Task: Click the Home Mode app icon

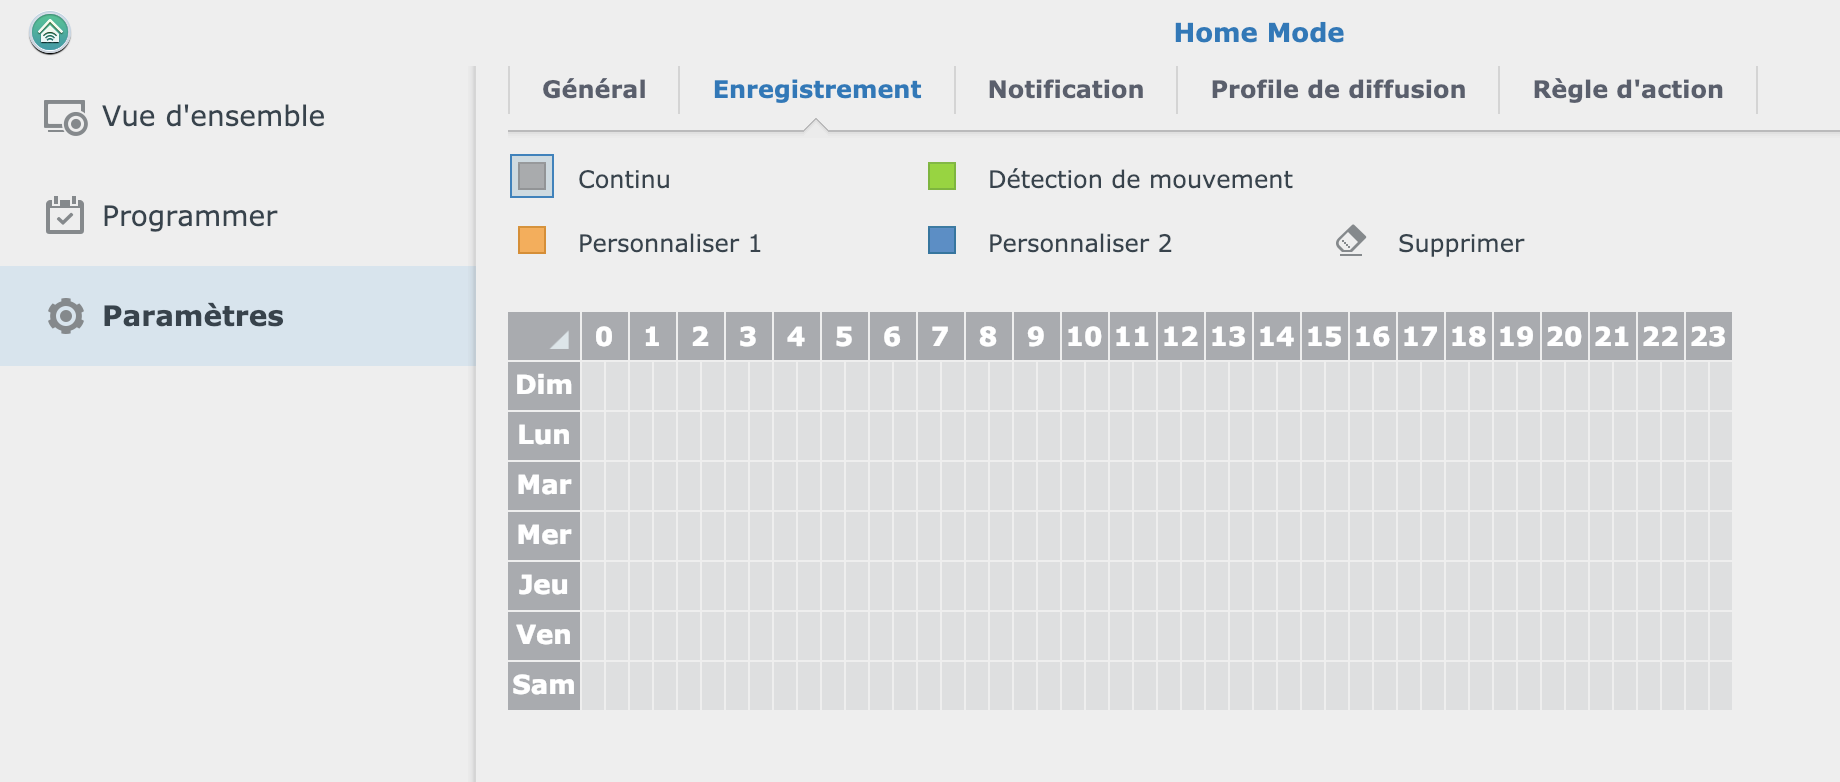Action: pos(50,33)
